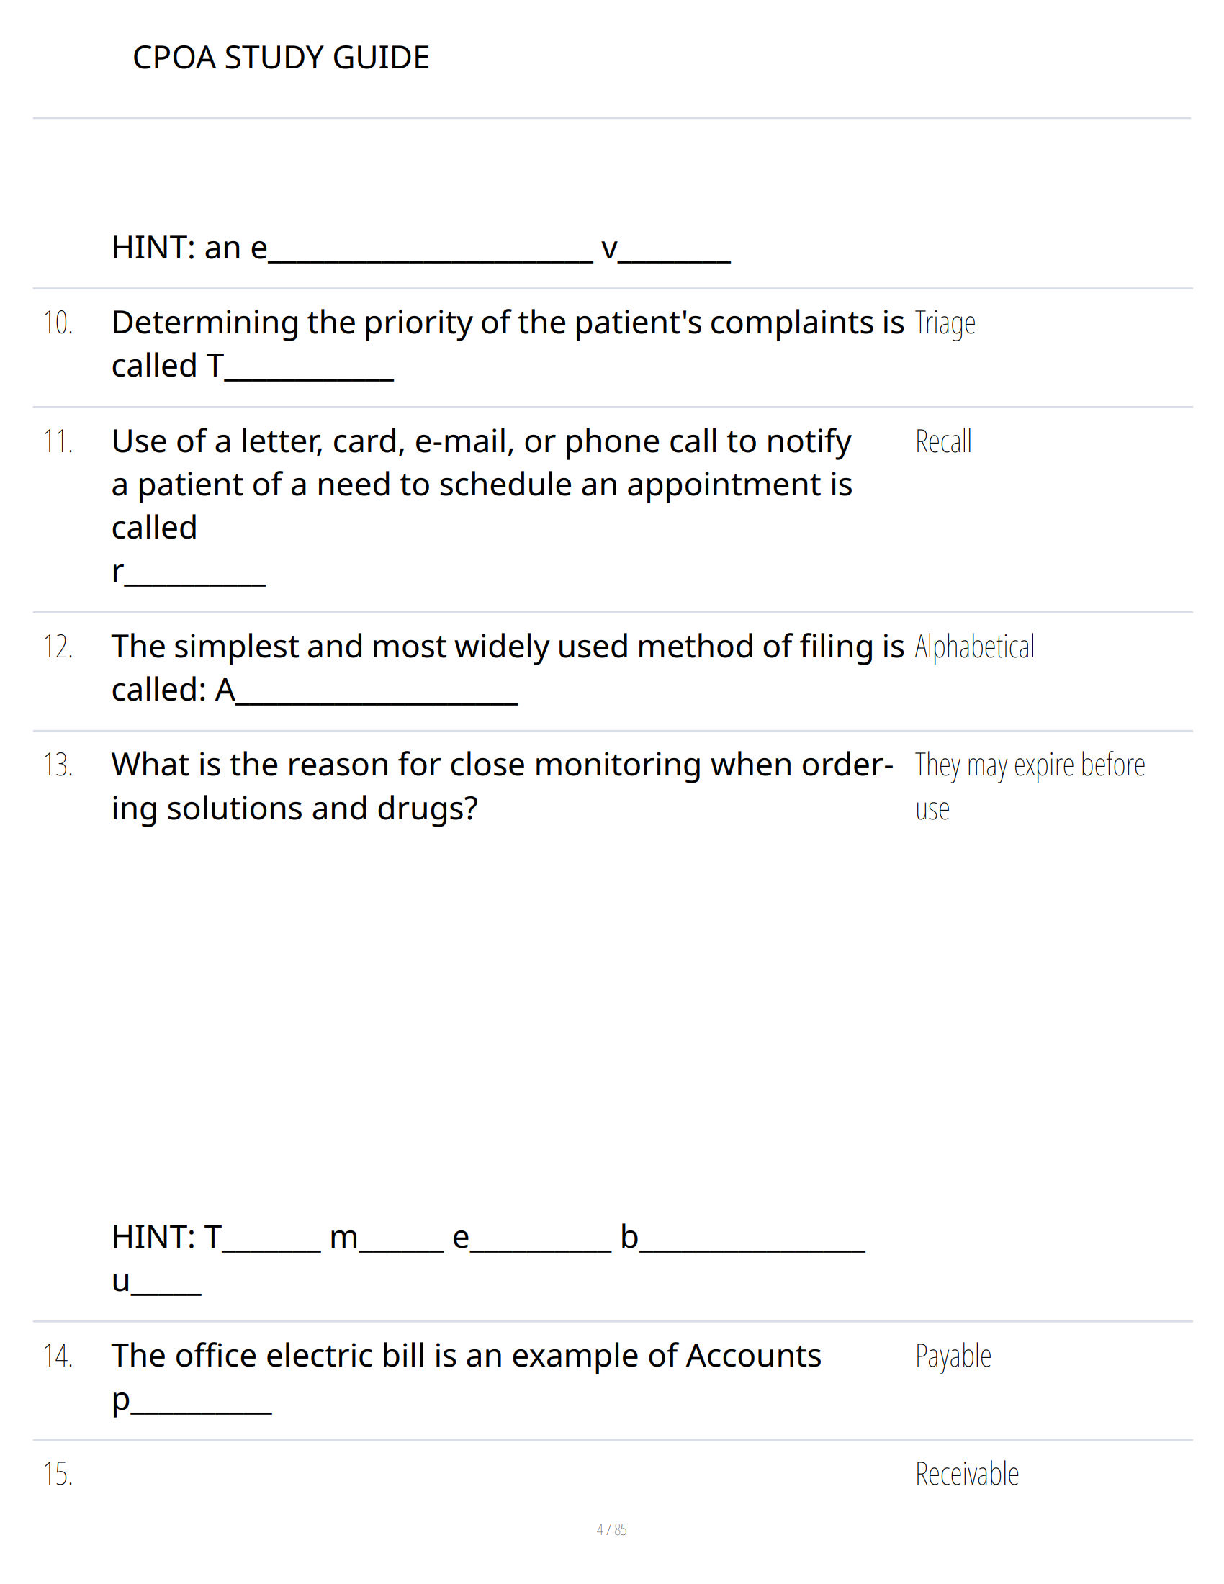The image size is (1224, 1584).
Task: Select the answer text Triage
Action: point(945,323)
